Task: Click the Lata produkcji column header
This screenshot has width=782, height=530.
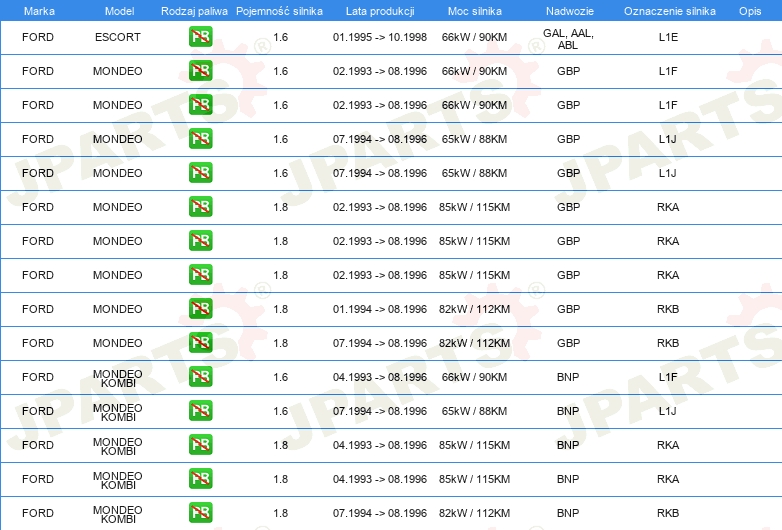Action: (380, 11)
